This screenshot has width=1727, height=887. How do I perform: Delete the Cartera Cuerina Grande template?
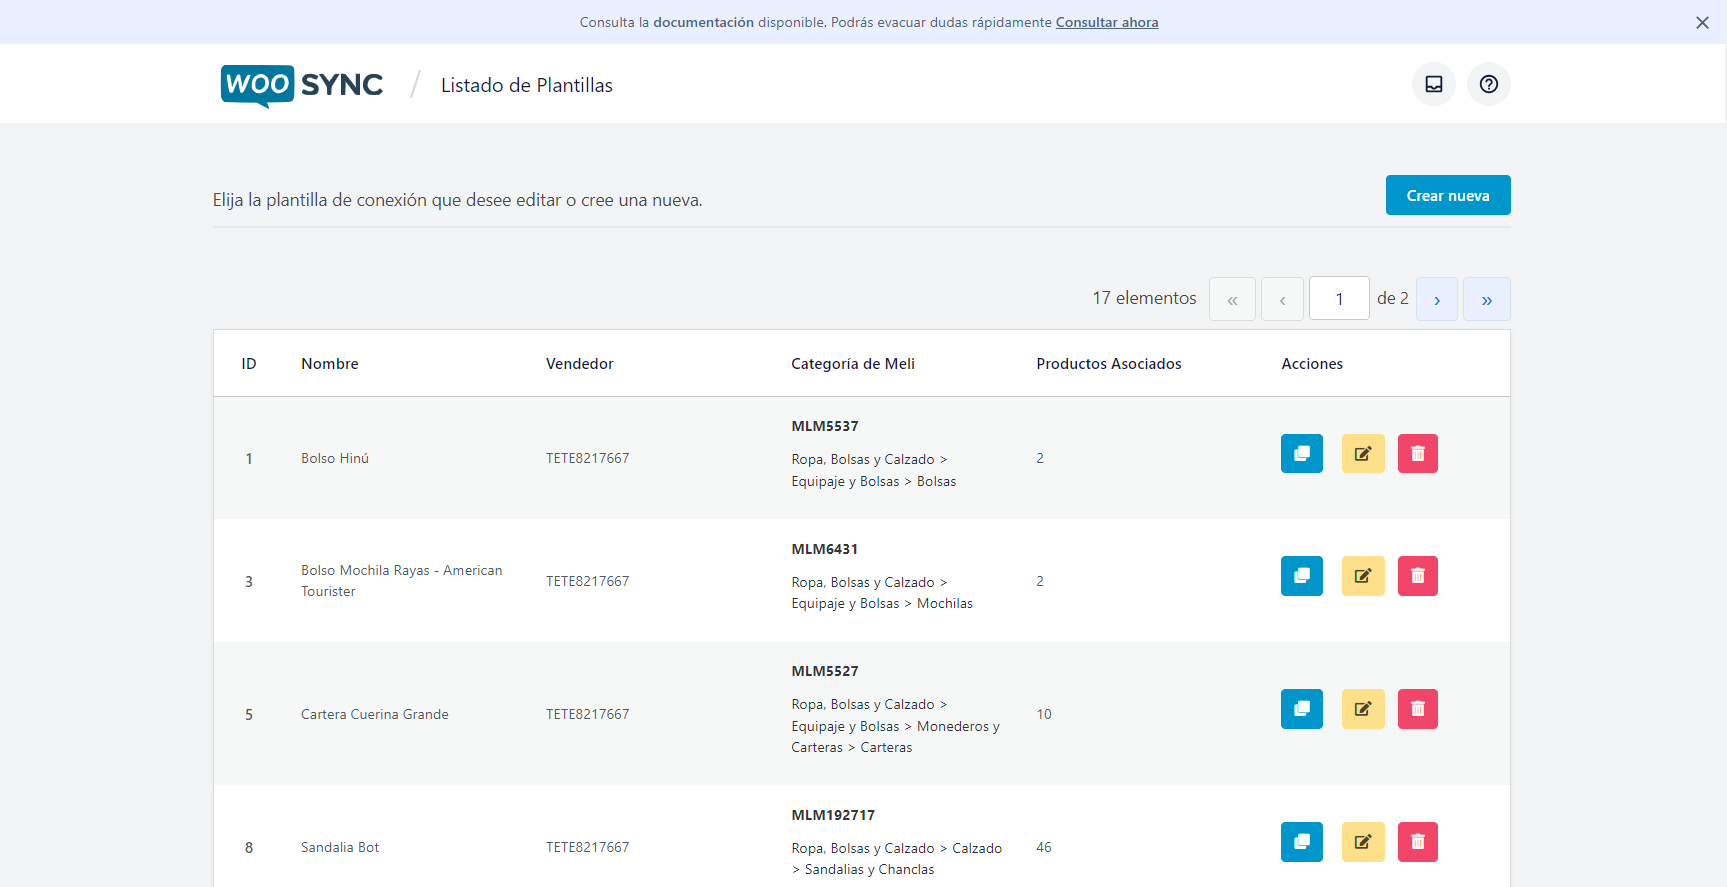[1417, 709]
